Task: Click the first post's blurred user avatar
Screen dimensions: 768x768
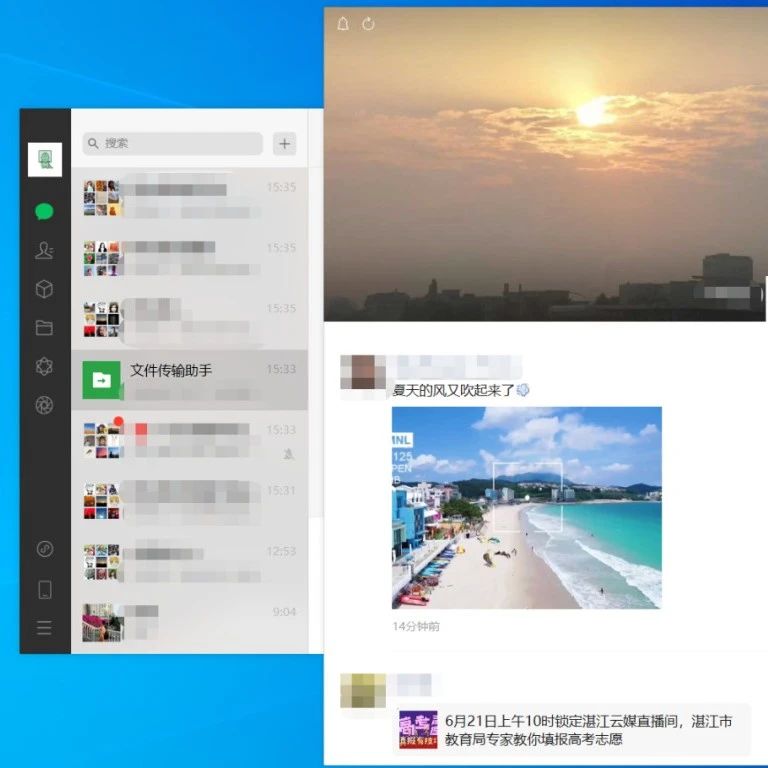Action: click(x=363, y=373)
